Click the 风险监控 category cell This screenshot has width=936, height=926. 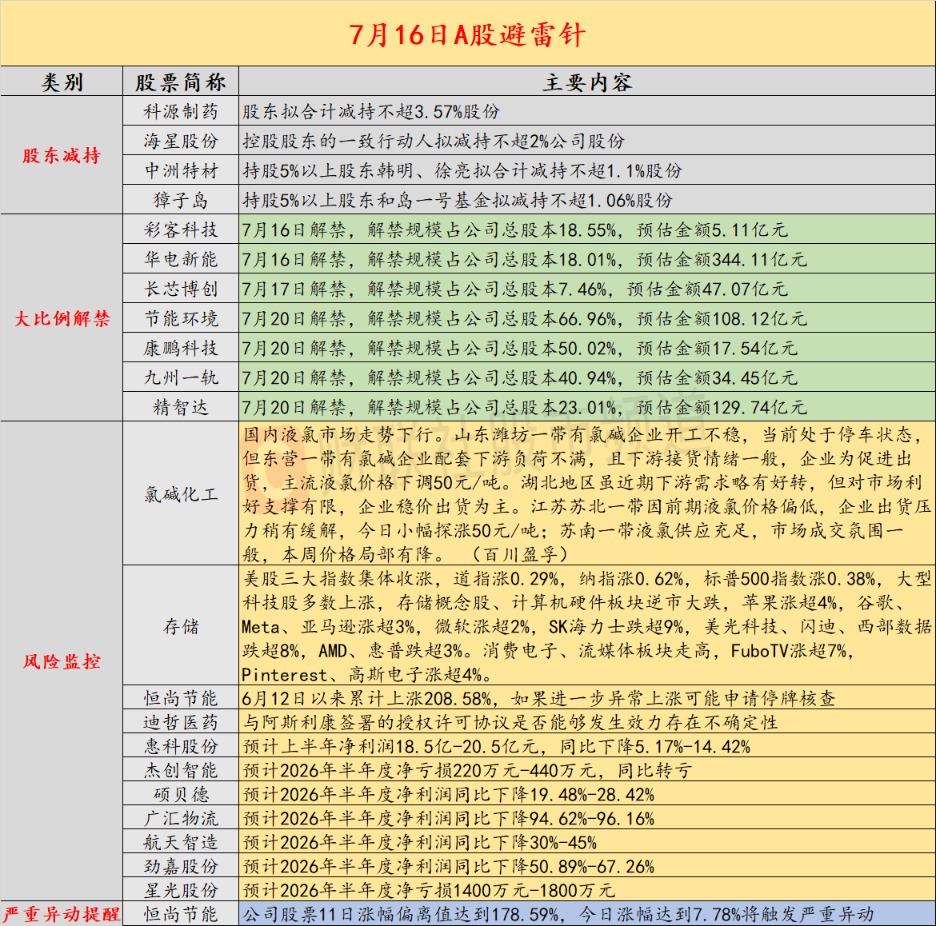pyautogui.click(x=61, y=661)
